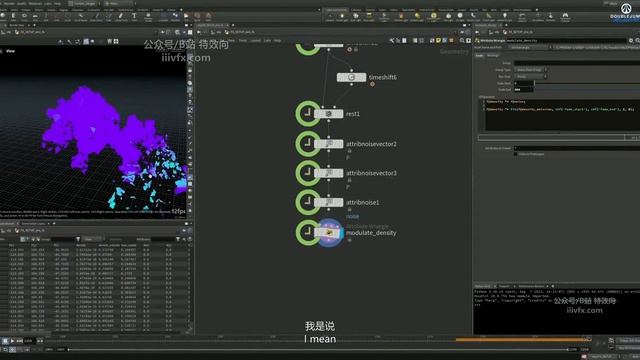Image resolution: width=640 pixels, height=360 pixels.
Task: Select the attribnoisevector2 node
Action: pyautogui.click(x=329, y=144)
